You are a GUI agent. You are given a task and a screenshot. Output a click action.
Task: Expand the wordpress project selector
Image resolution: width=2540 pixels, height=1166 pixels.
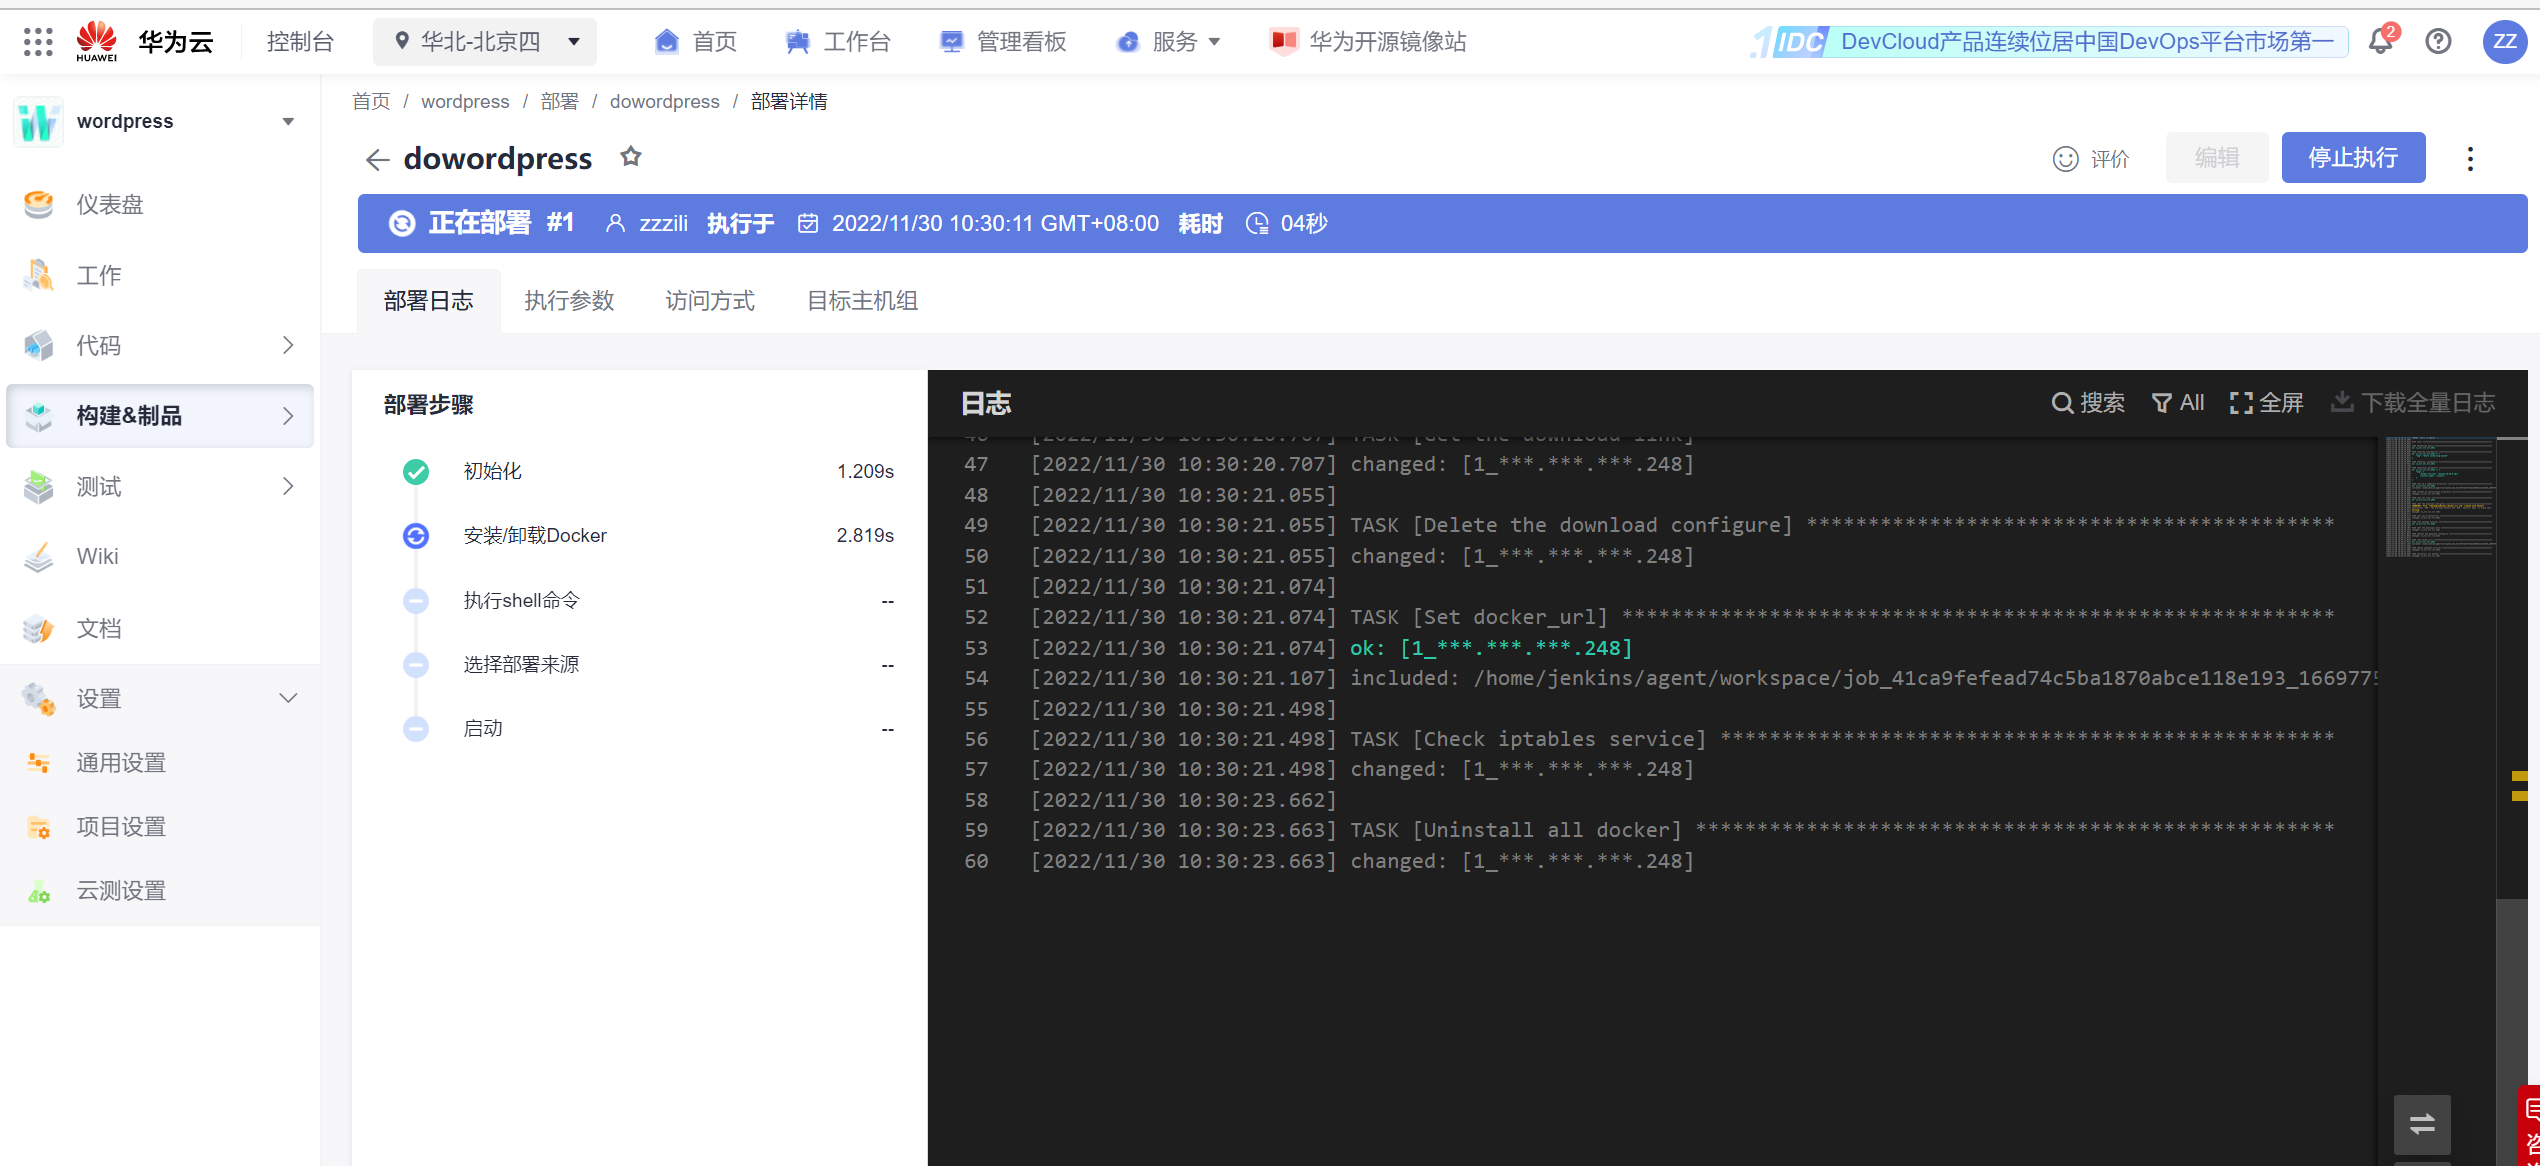coord(288,122)
